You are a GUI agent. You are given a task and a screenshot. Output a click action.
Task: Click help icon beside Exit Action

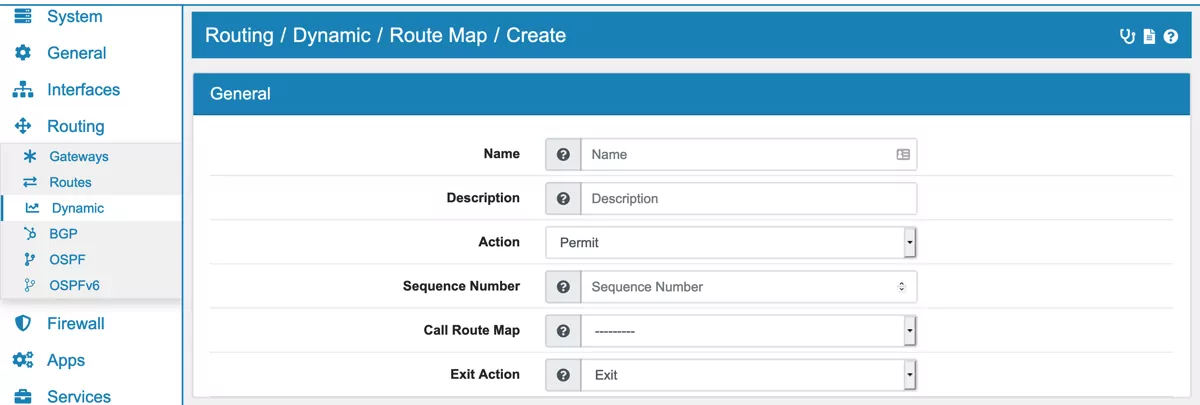pos(563,375)
